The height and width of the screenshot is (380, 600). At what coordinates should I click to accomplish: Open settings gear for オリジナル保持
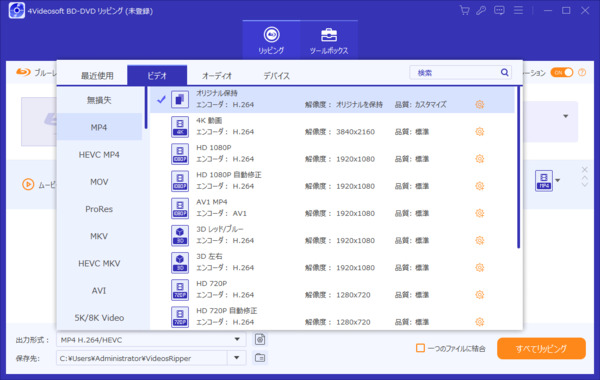479,104
